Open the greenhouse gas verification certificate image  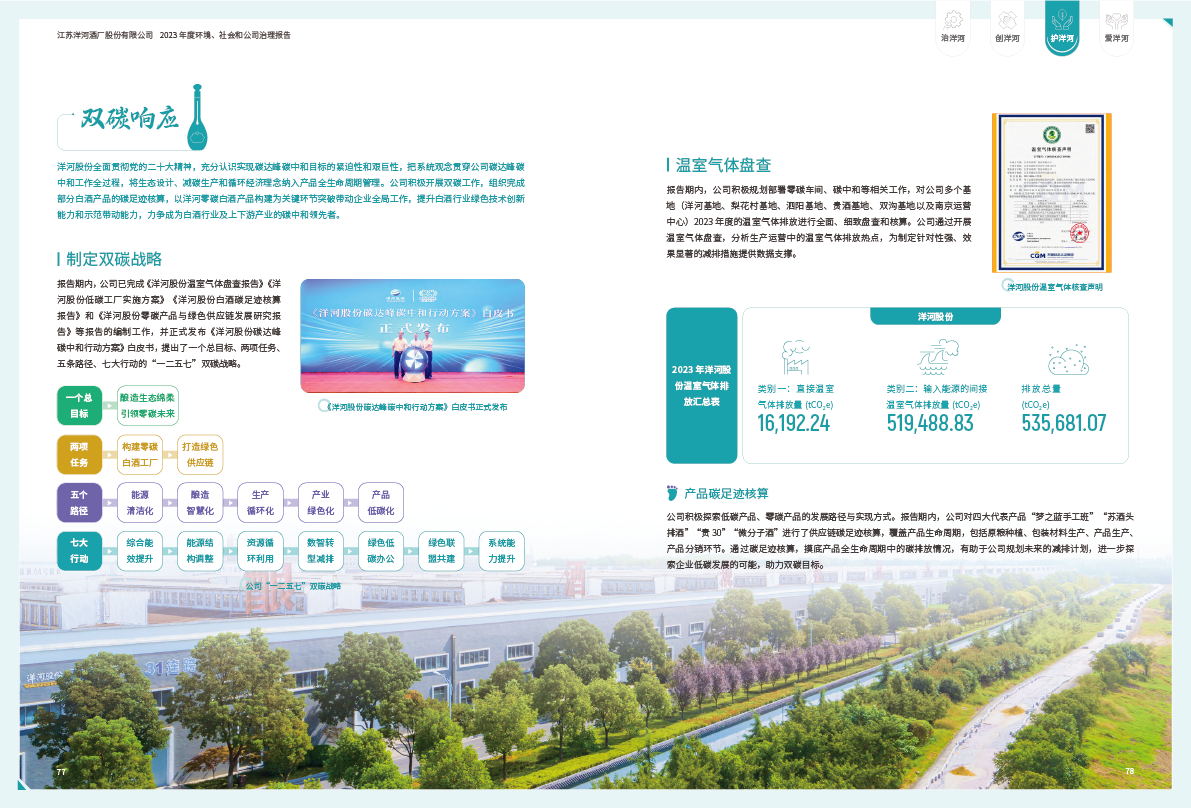1050,193
